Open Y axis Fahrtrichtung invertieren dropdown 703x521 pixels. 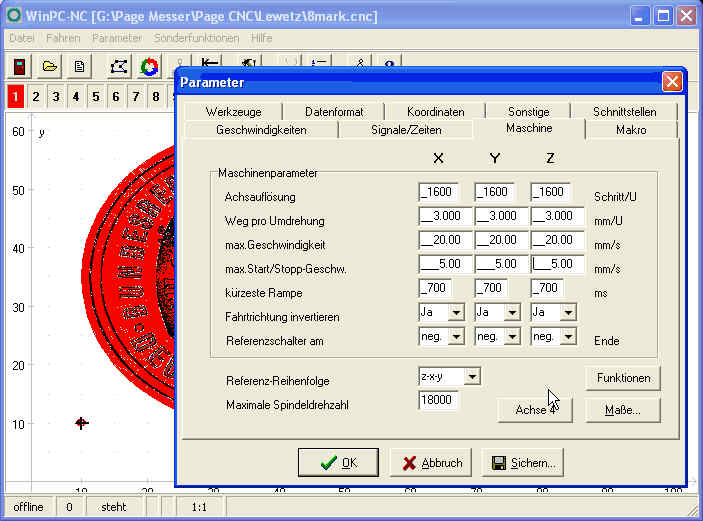click(x=513, y=313)
